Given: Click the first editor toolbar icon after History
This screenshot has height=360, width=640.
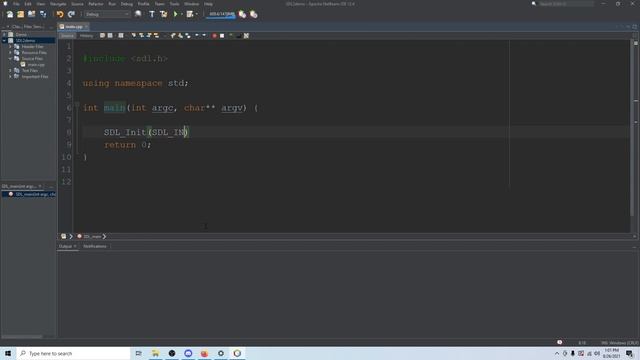Looking at the screenshot, I should (102, 36).
